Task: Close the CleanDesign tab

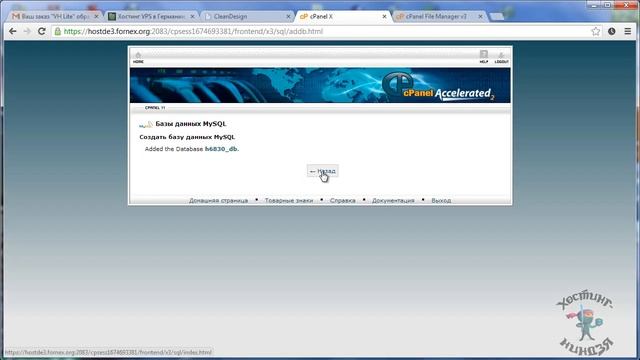Action: pyautogui.click(x=288, y=16)
